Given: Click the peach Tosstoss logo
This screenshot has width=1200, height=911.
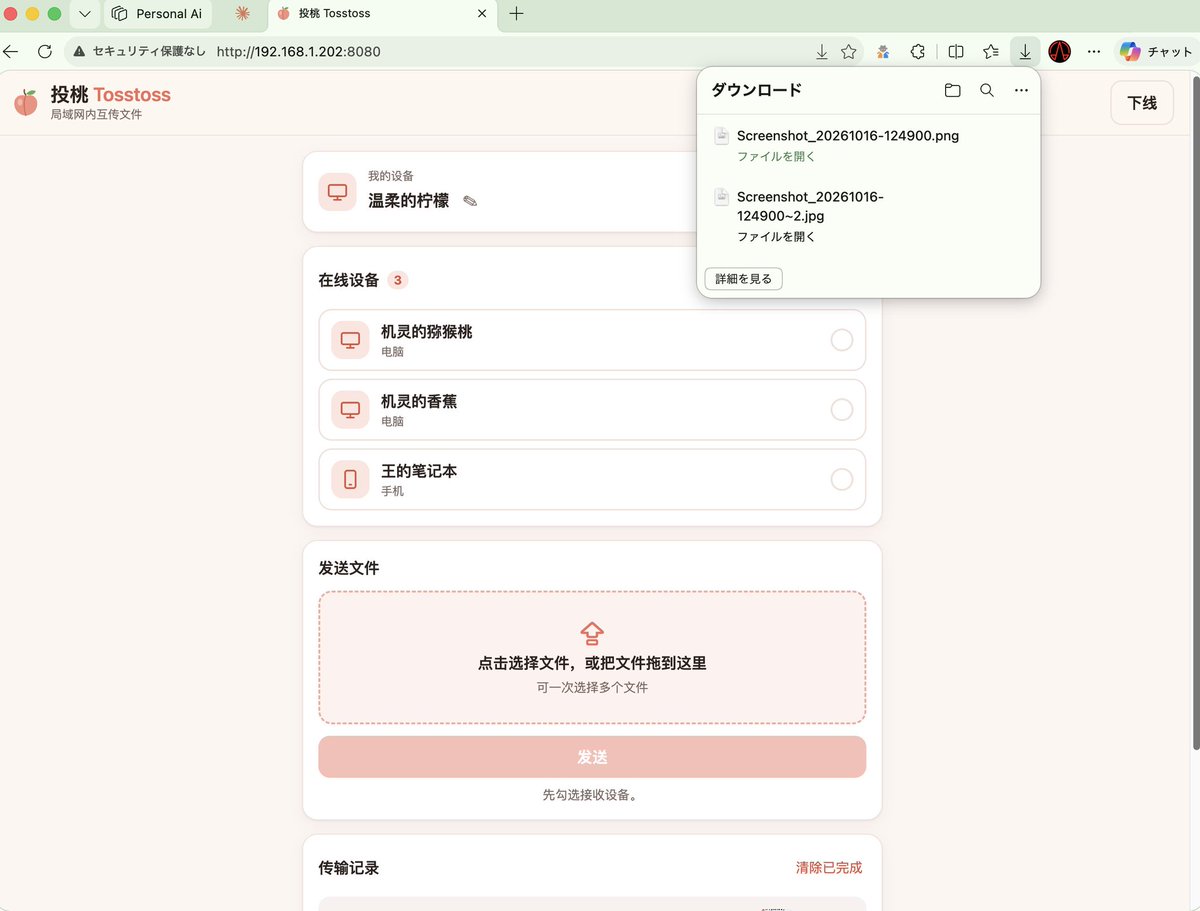Looking at the screenshot, I should (26, 102).
